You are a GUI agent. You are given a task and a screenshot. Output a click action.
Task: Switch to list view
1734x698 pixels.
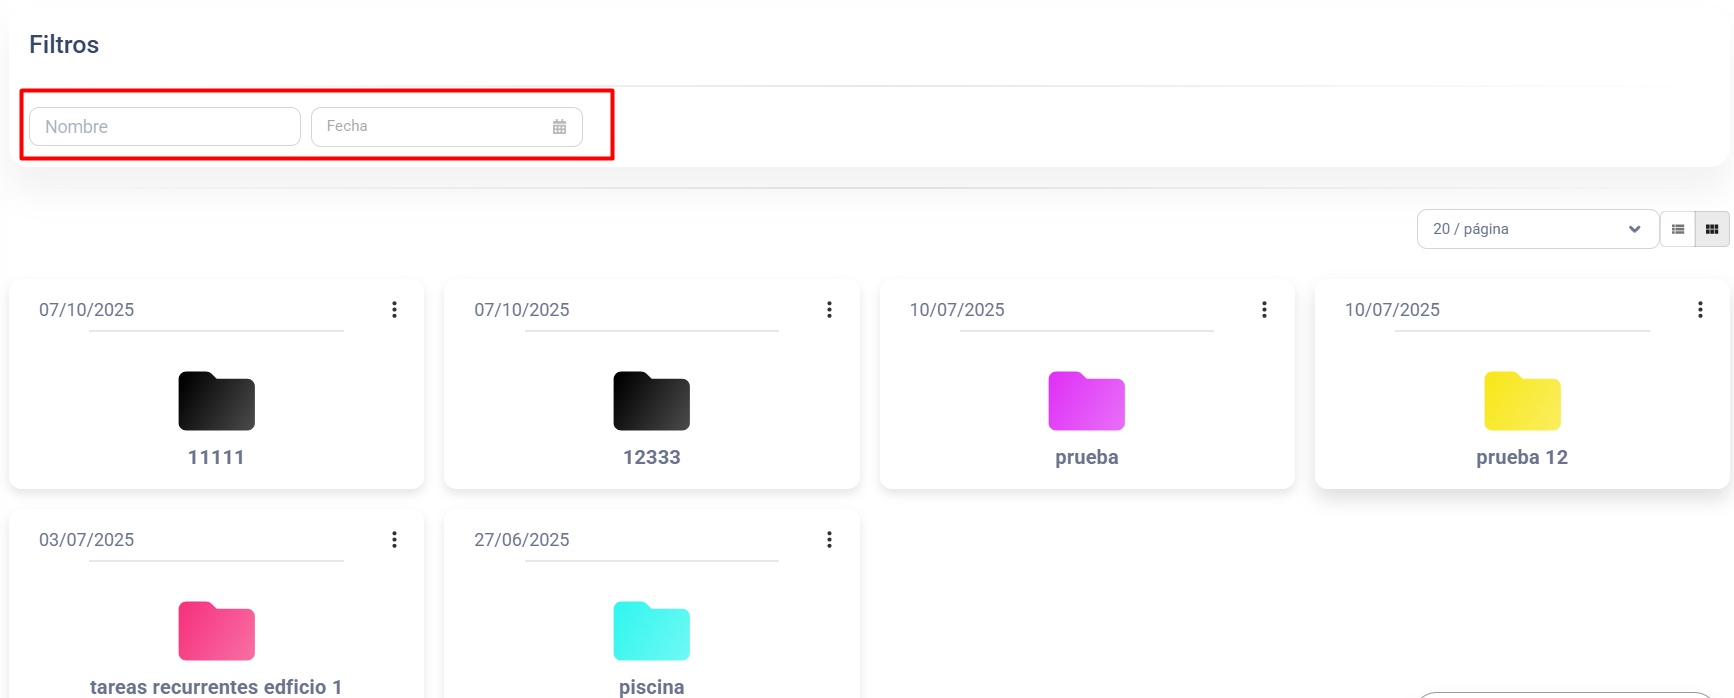tap(1678, 229)
